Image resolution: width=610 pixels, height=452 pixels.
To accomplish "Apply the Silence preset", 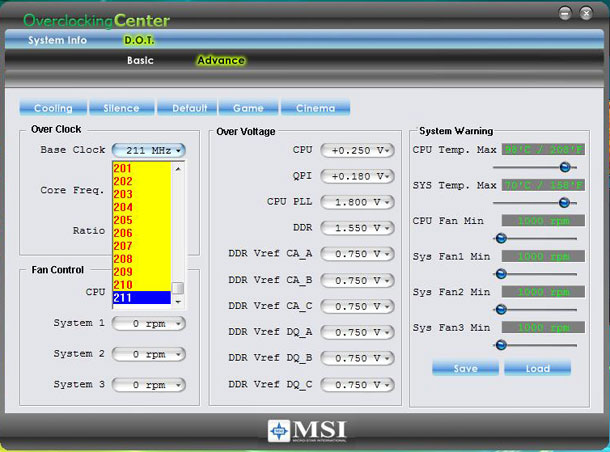I will pyautogui.click(x=121, y=108).
